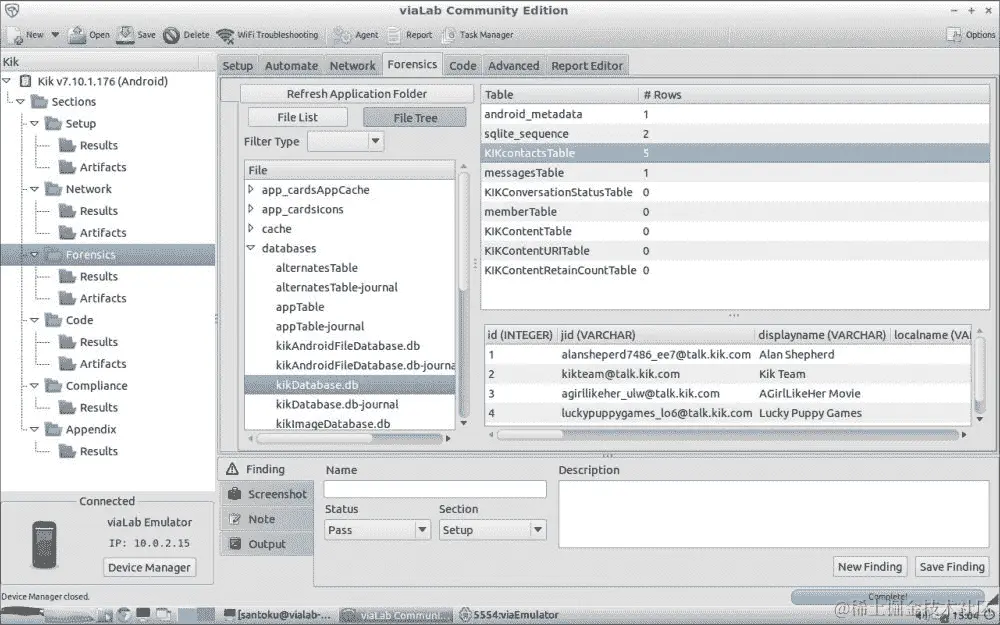This screenshot has width=1000, height=625.
Task: Toggle the File List view button
Action: pyautogui.click(x=297, y=117)
